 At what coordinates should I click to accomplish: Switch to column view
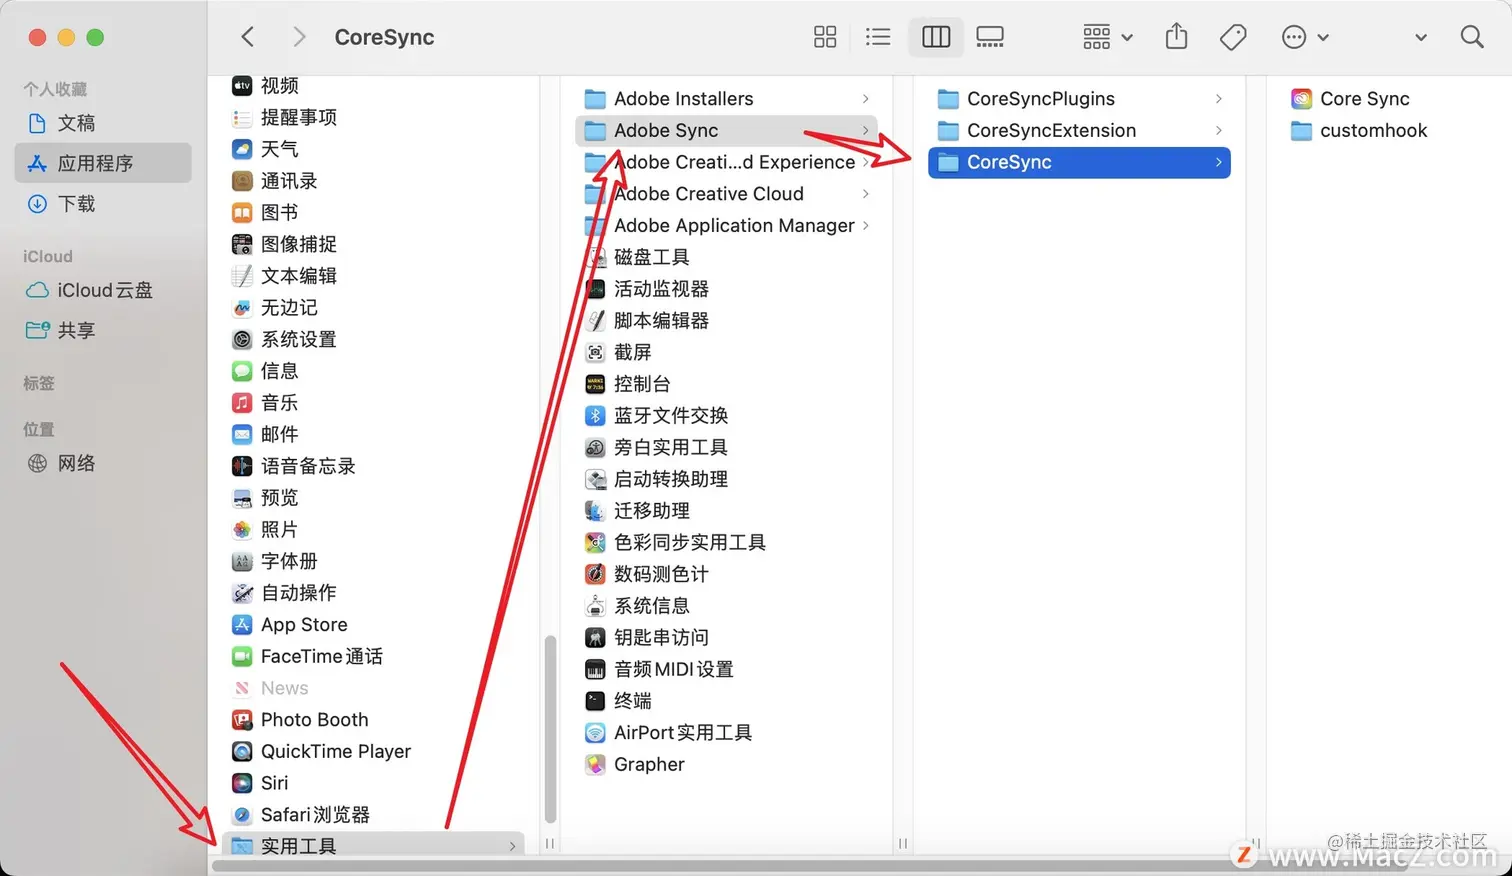coord(936,37)
